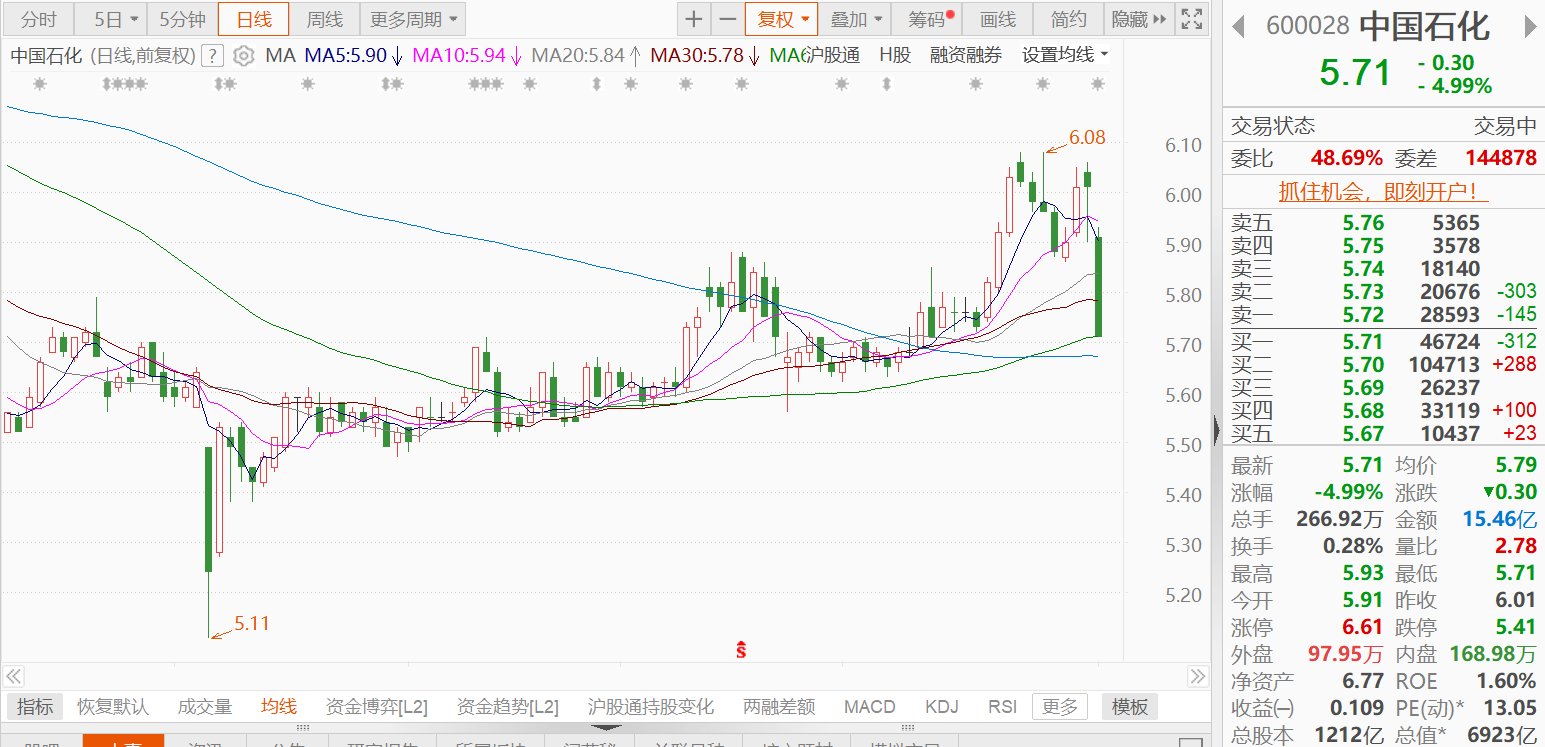The image size is (1545, 747).
Task: Click the zoom out minus icon
Action: [727, 19]
